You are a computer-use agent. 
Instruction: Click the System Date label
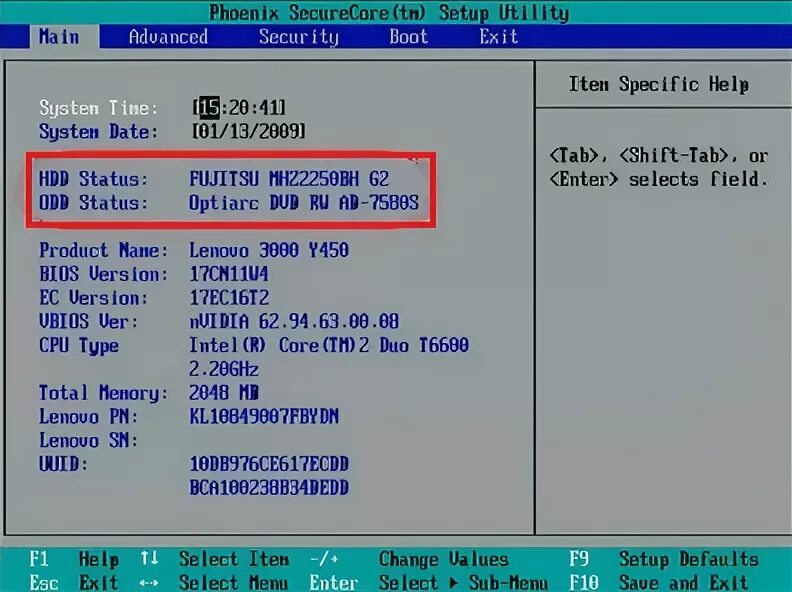(98, 131)
